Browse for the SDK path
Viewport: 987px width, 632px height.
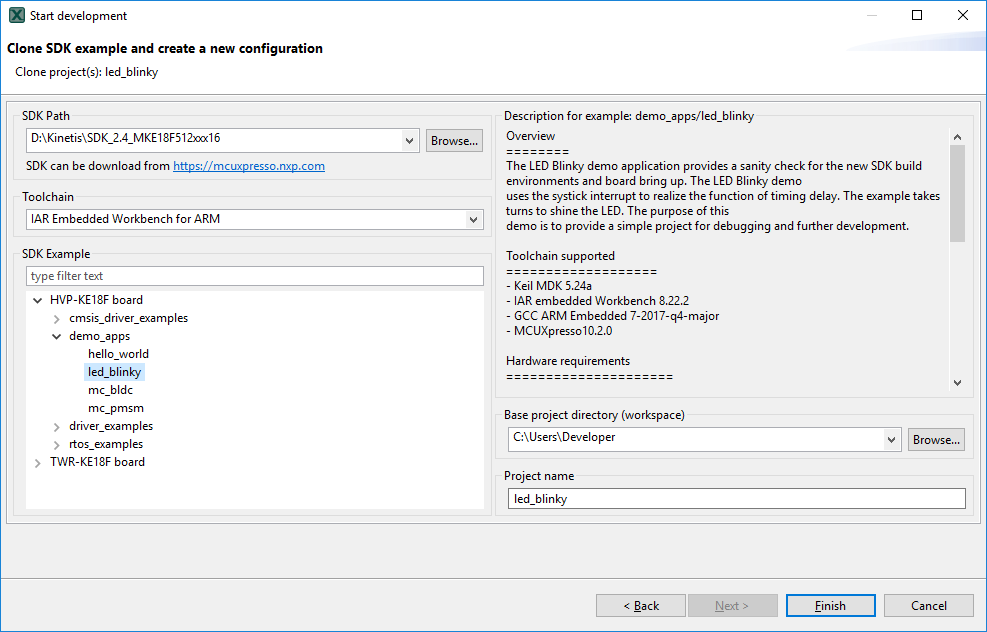click(454, 141)
